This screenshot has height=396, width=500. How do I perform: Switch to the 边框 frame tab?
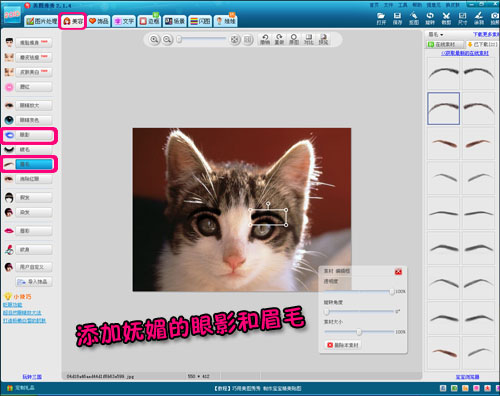point(149,21)
